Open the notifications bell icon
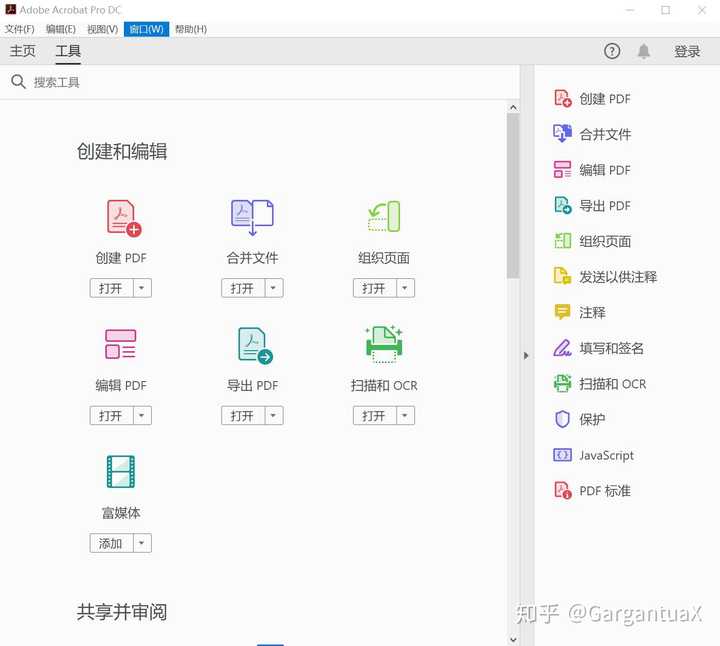Viewport: 720px width, 646px height. point(644,51)
